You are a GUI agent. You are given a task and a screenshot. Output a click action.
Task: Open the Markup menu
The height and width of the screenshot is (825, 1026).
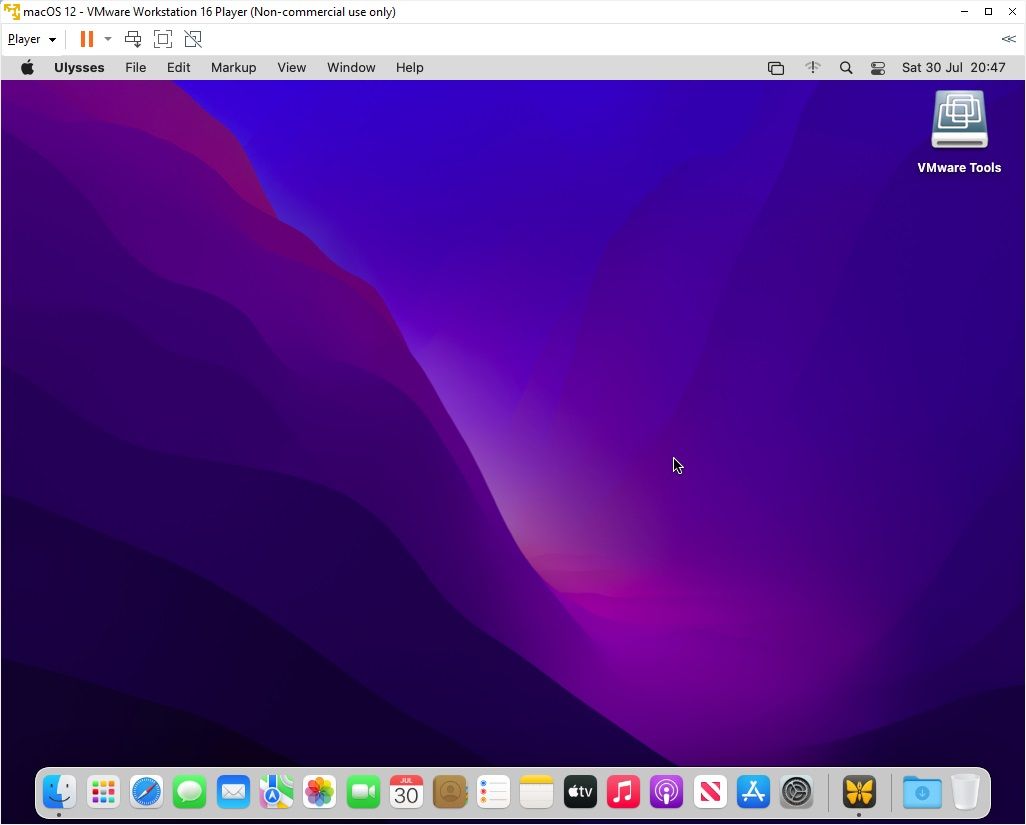(233, 67)
